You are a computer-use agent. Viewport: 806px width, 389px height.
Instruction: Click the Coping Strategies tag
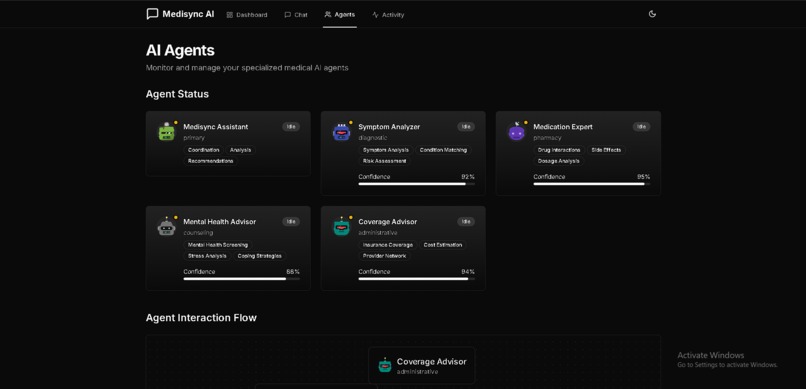coord(260,256)
